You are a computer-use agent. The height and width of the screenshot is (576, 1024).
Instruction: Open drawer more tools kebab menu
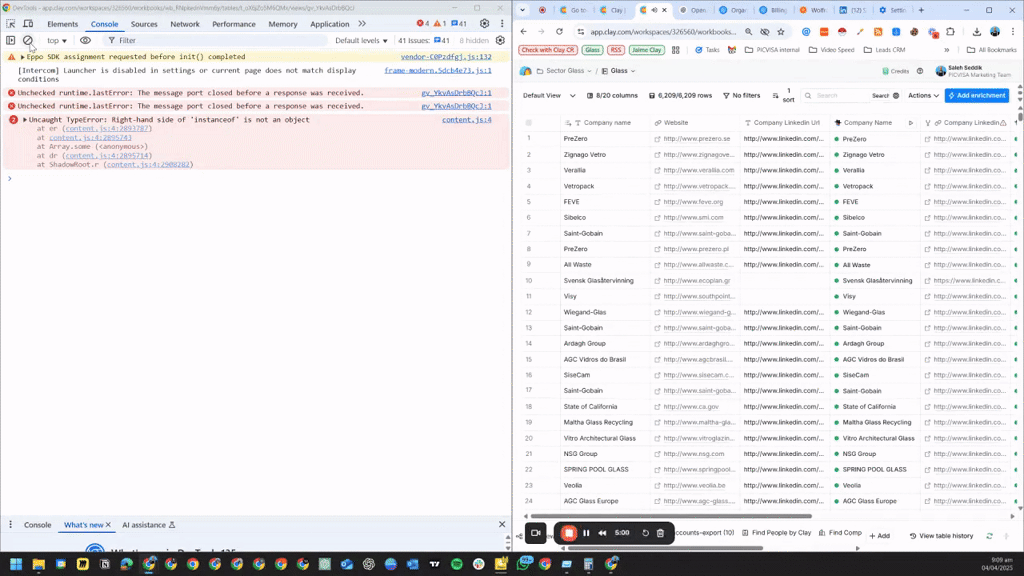10,524
